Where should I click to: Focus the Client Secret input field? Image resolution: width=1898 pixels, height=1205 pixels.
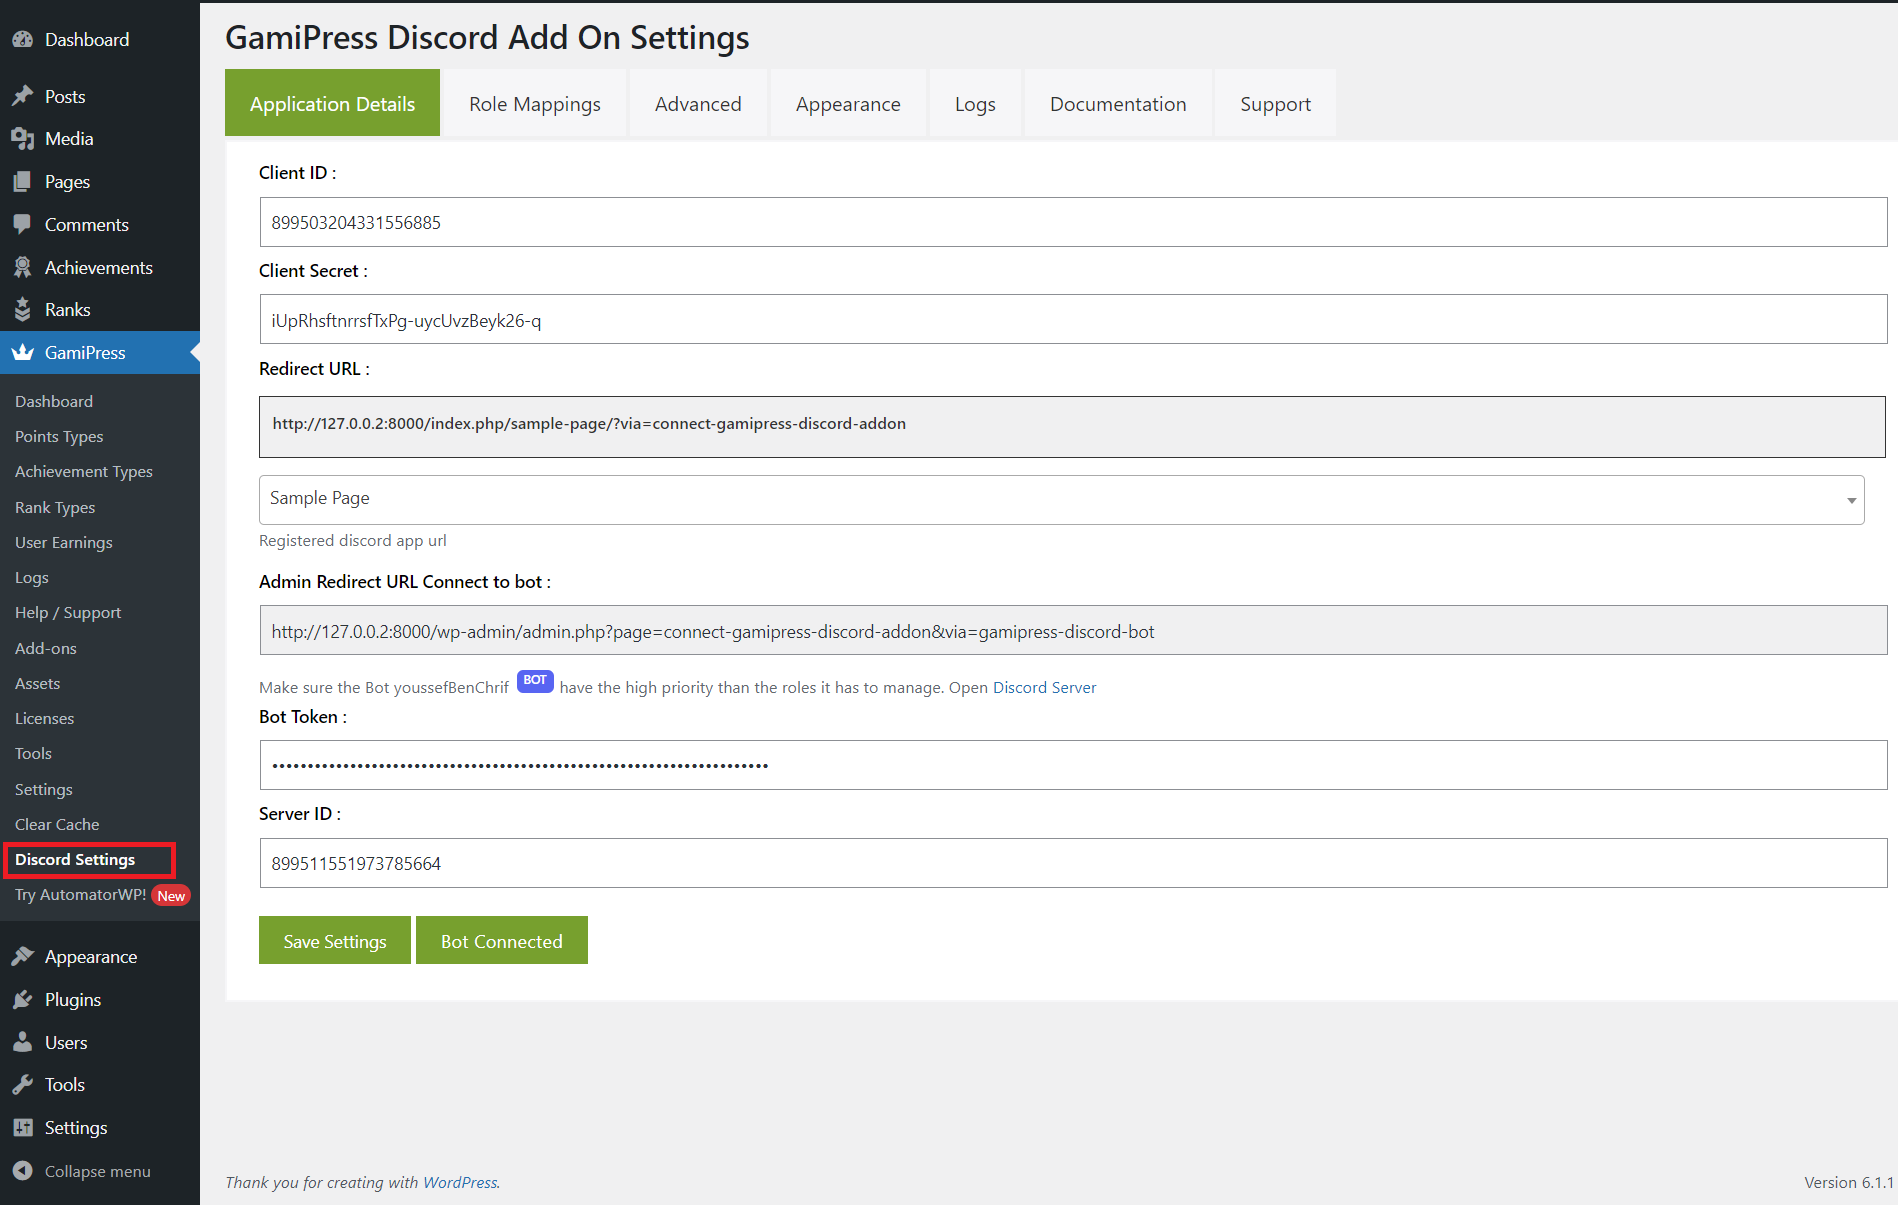[1073, 320]
